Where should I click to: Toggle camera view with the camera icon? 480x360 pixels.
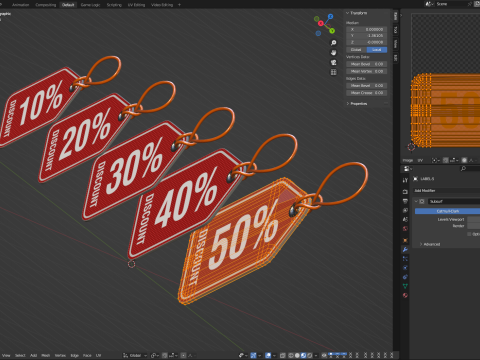[x=333, y=62]
